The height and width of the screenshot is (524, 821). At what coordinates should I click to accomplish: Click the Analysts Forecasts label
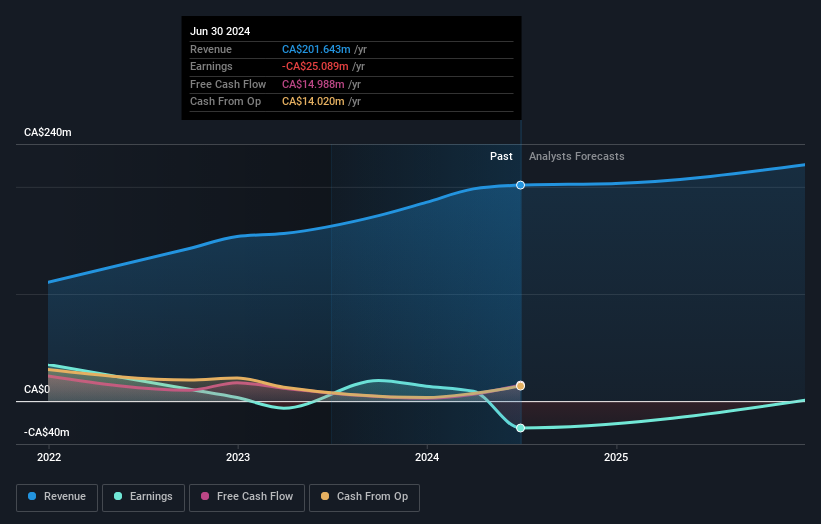click(576, 157)
